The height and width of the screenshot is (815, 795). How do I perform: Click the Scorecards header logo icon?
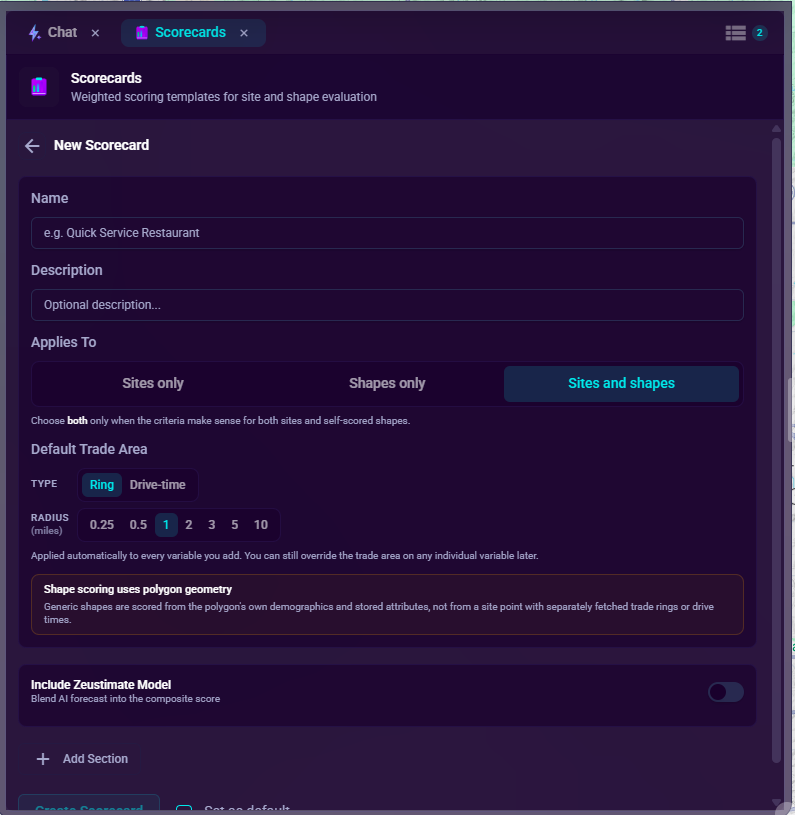pos(39,86)
